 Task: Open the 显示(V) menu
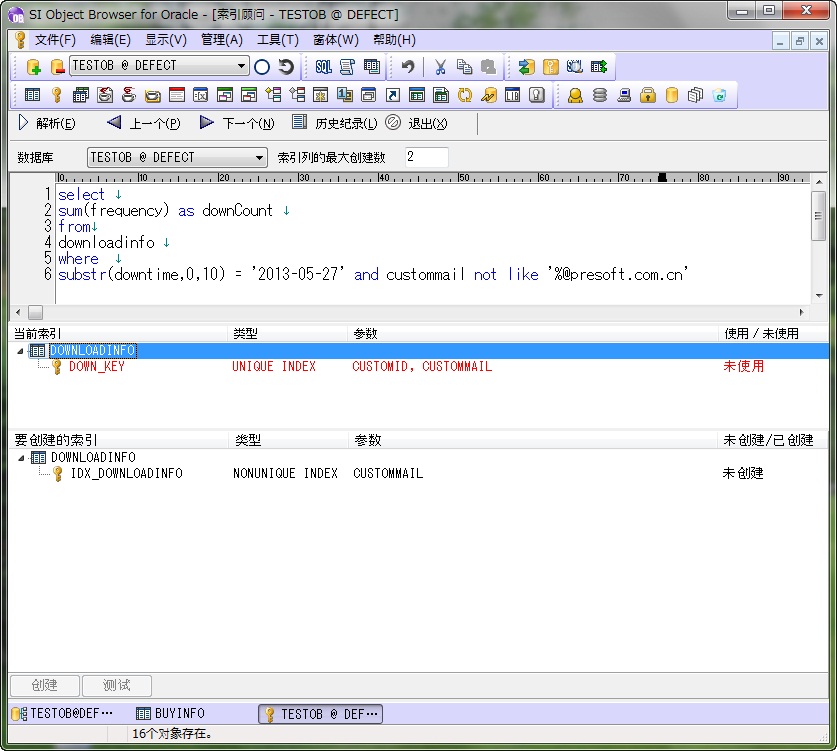click(166, 39)
